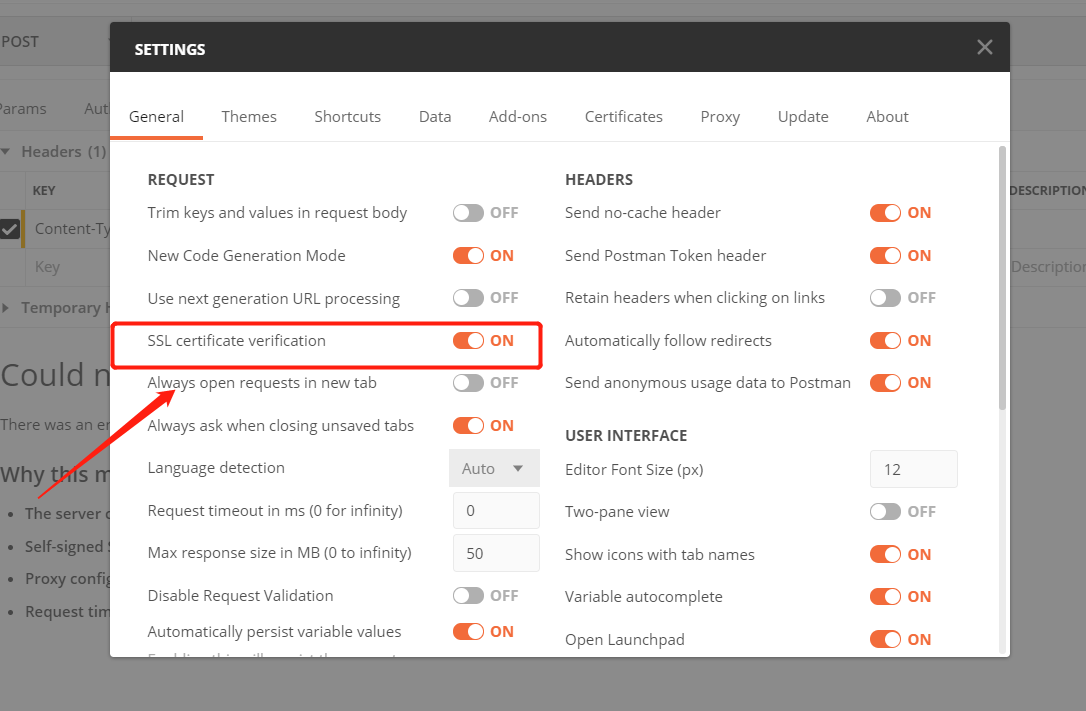
Task: Open the Language detection dropdown
Action: pos(494,468)
